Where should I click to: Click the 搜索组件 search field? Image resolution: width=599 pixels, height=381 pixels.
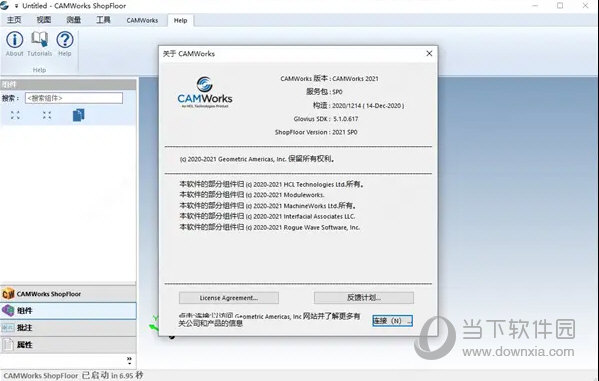click(x=74, y=98)
